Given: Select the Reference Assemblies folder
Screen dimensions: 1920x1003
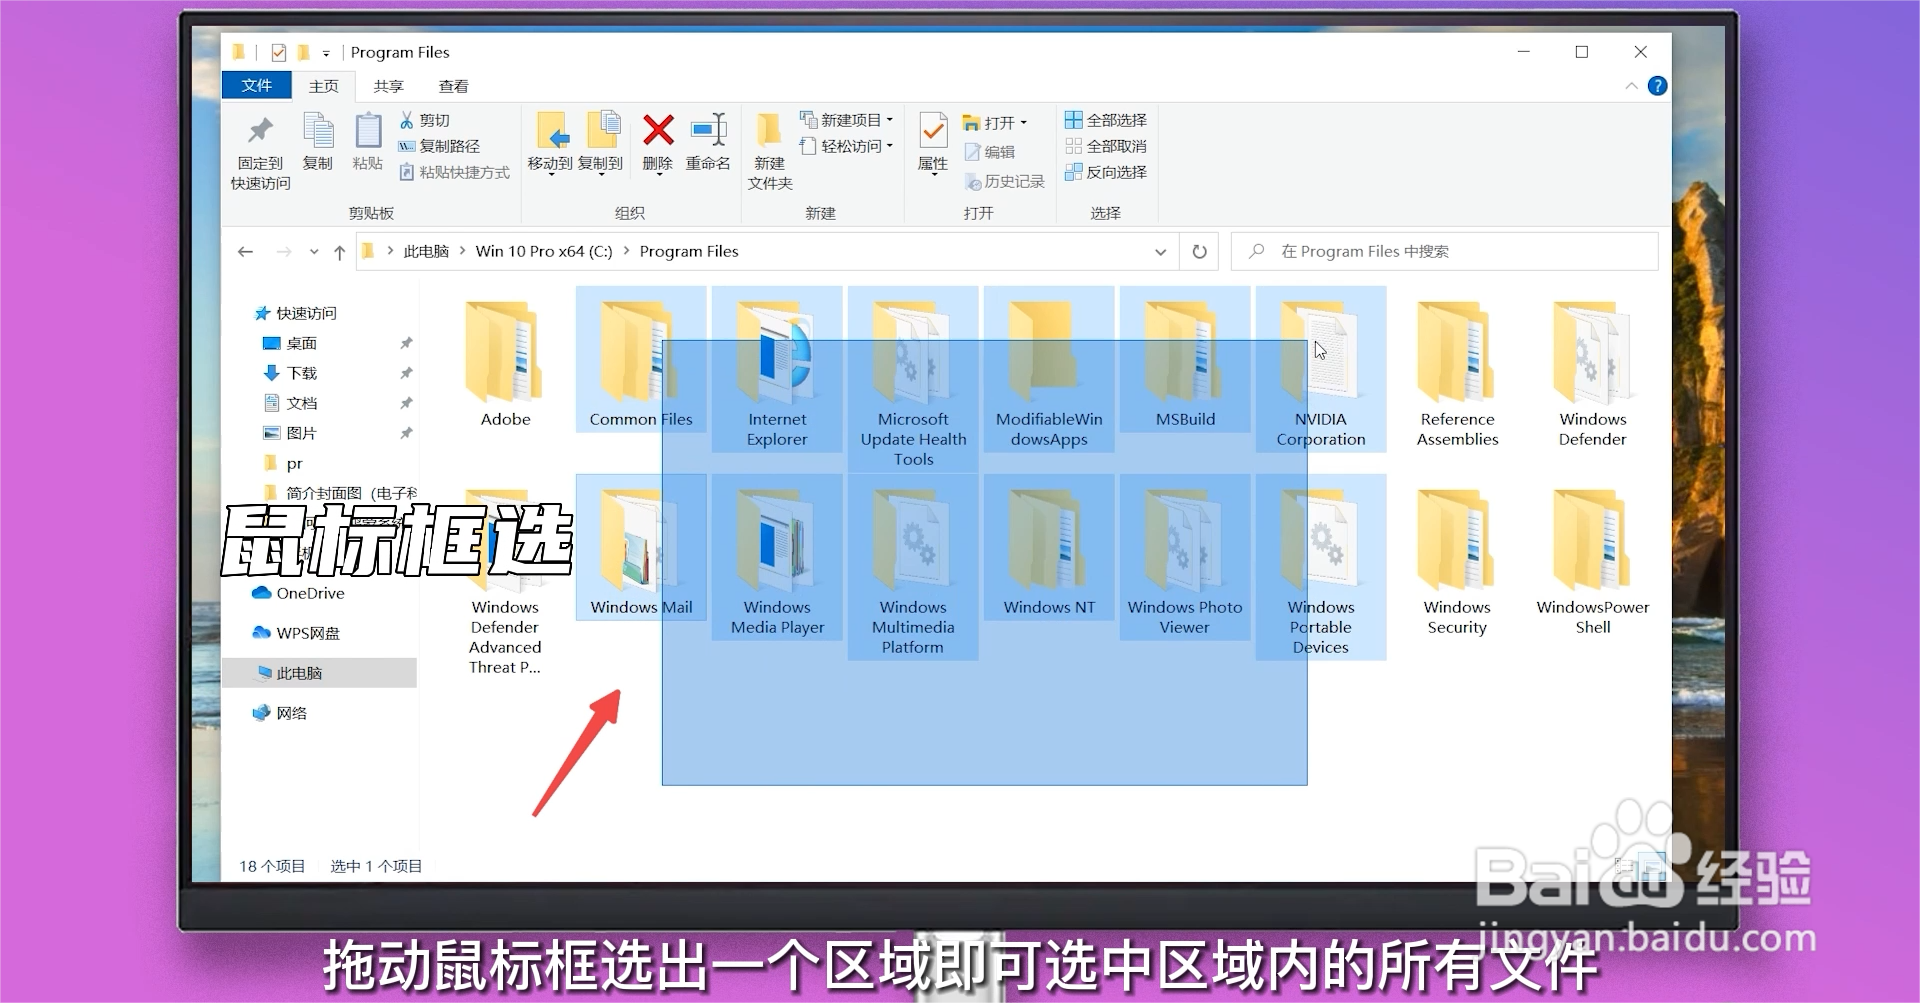Looking at the screenshot, I should (1457, 374).
